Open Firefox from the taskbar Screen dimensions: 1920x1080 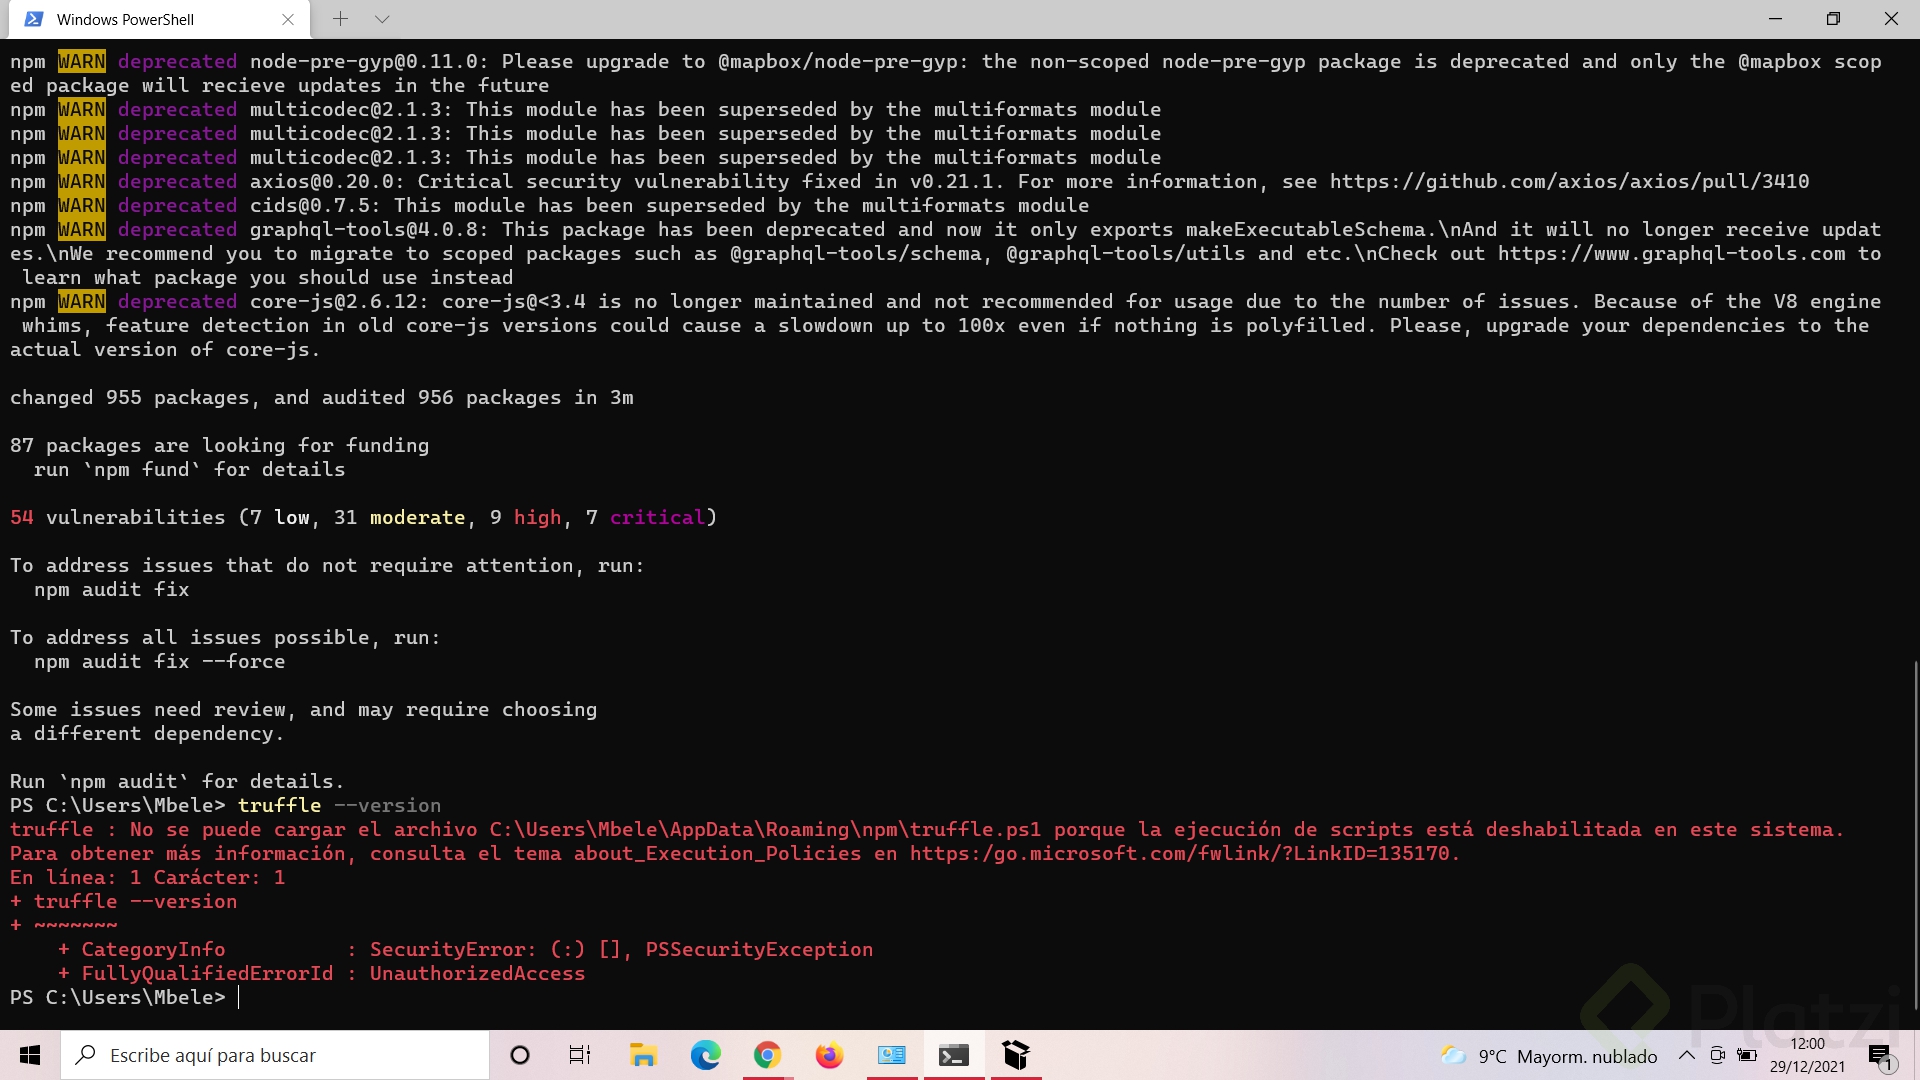pos(829,1055)
